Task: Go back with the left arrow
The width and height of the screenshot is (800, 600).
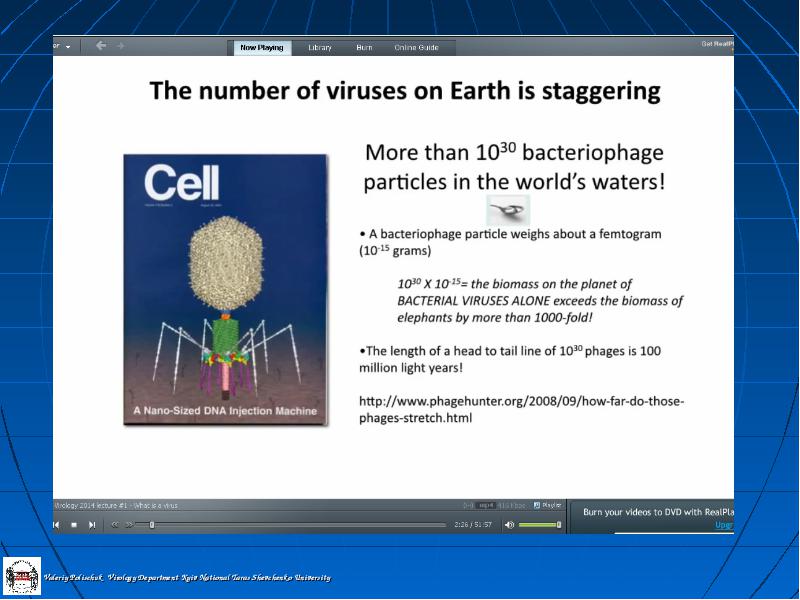Action: click(x=101, y=46)
